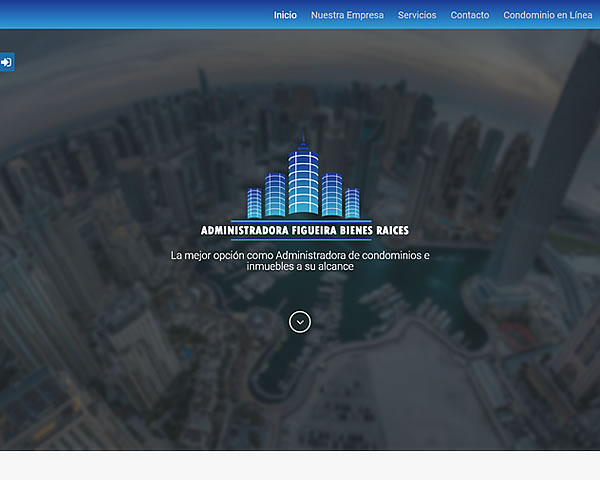
Task: Click the second building from right in logo
Action: [x=332, y=194]
